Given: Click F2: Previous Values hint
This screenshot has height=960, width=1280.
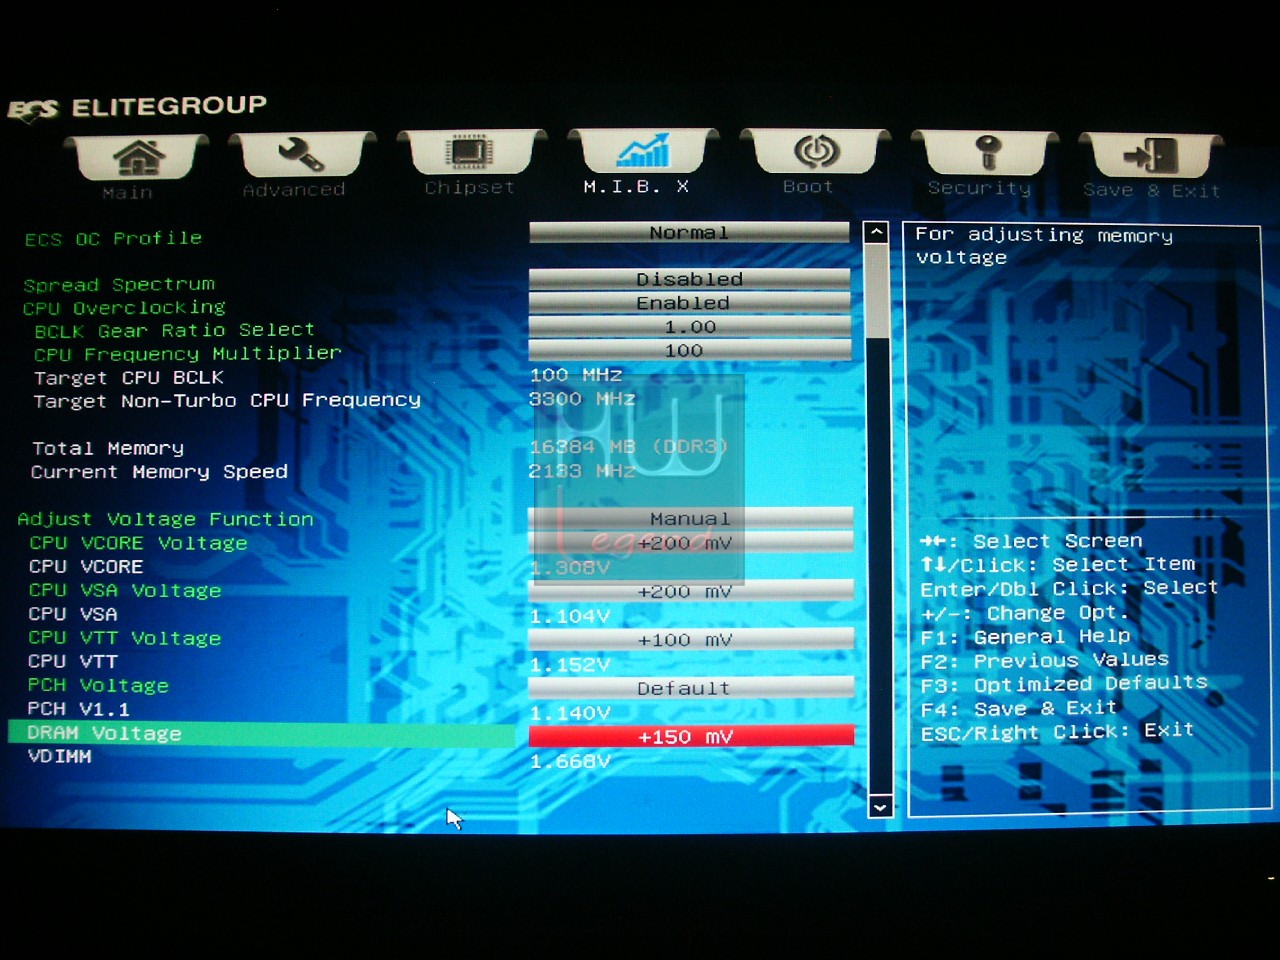Looking at the screenshot, I should click(1044, 661).
